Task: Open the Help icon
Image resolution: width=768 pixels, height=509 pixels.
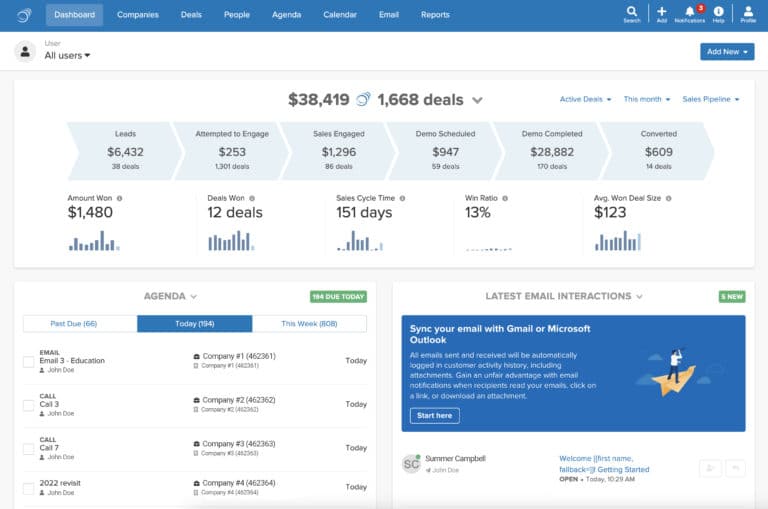Action: coord(718,11)
